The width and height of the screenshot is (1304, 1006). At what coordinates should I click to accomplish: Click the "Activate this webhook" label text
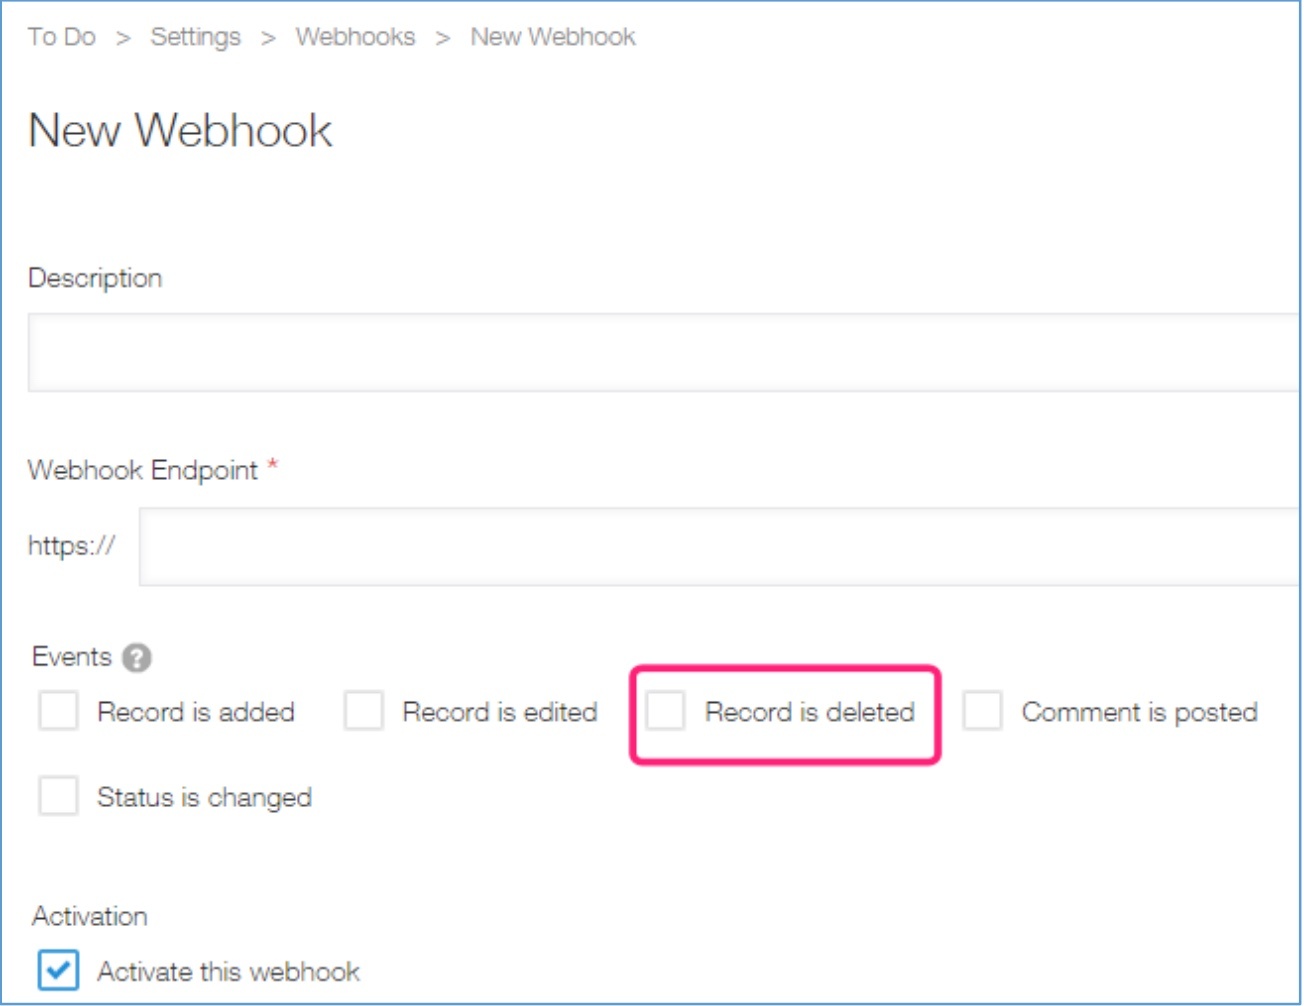[x=228, y=971]
